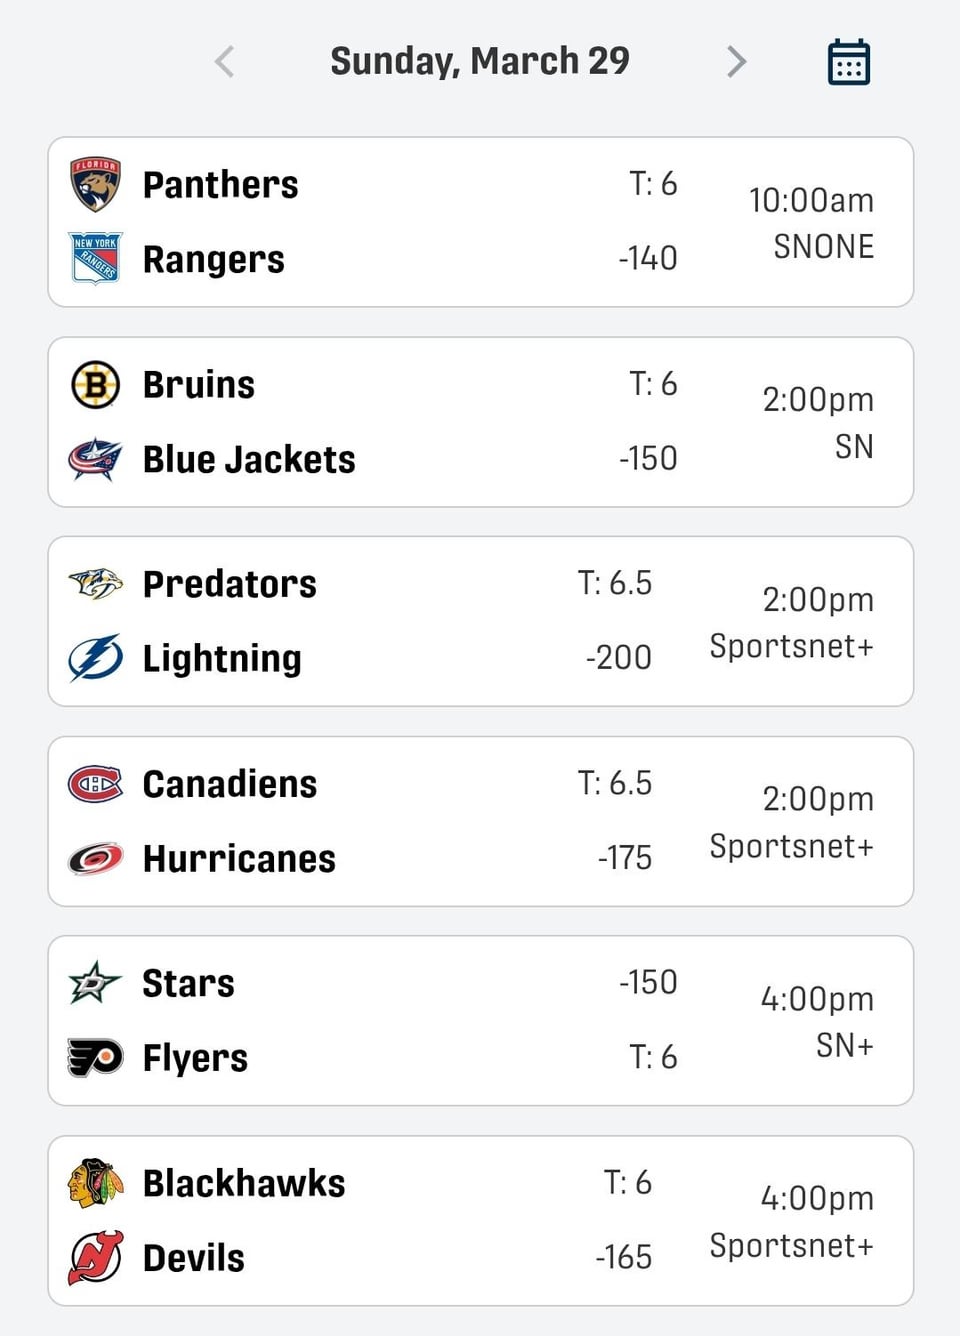This screenshot has width=960, height=1336.
Task: Click the New York Rangers logo
Action: [x=95, y=258]
